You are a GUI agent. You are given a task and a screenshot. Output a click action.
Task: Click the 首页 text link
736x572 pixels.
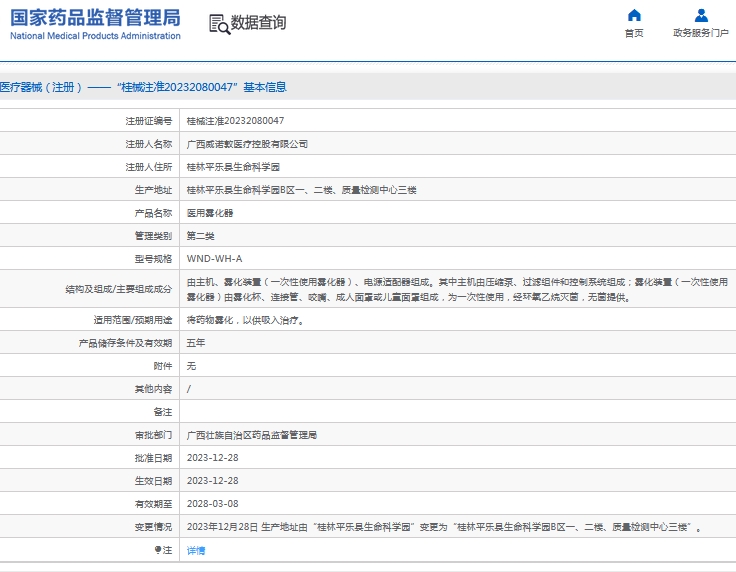[x=634, y=33]
